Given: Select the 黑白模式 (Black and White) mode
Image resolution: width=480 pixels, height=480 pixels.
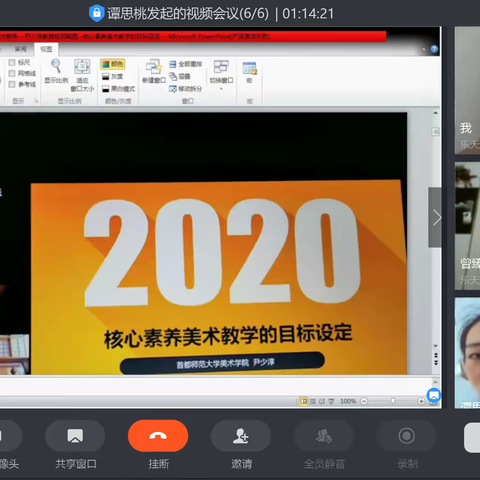Looking at the screenshot, I should tap(118, 89).
